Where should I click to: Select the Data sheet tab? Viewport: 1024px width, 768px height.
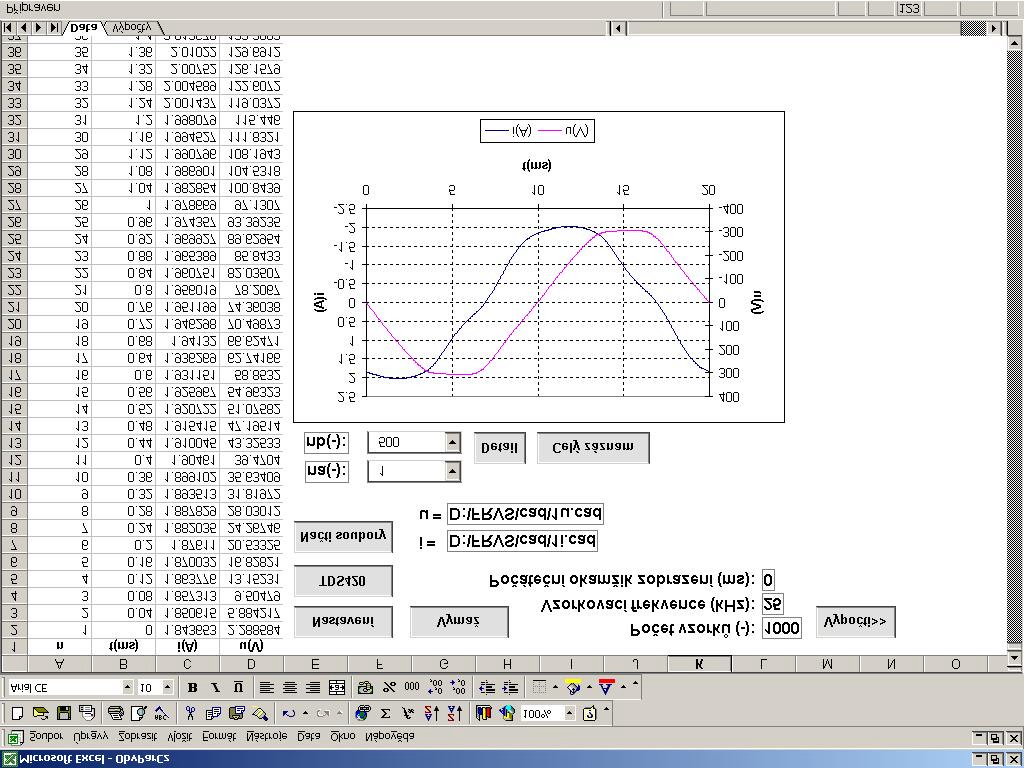pyautogui.click(x=84, y=27)
